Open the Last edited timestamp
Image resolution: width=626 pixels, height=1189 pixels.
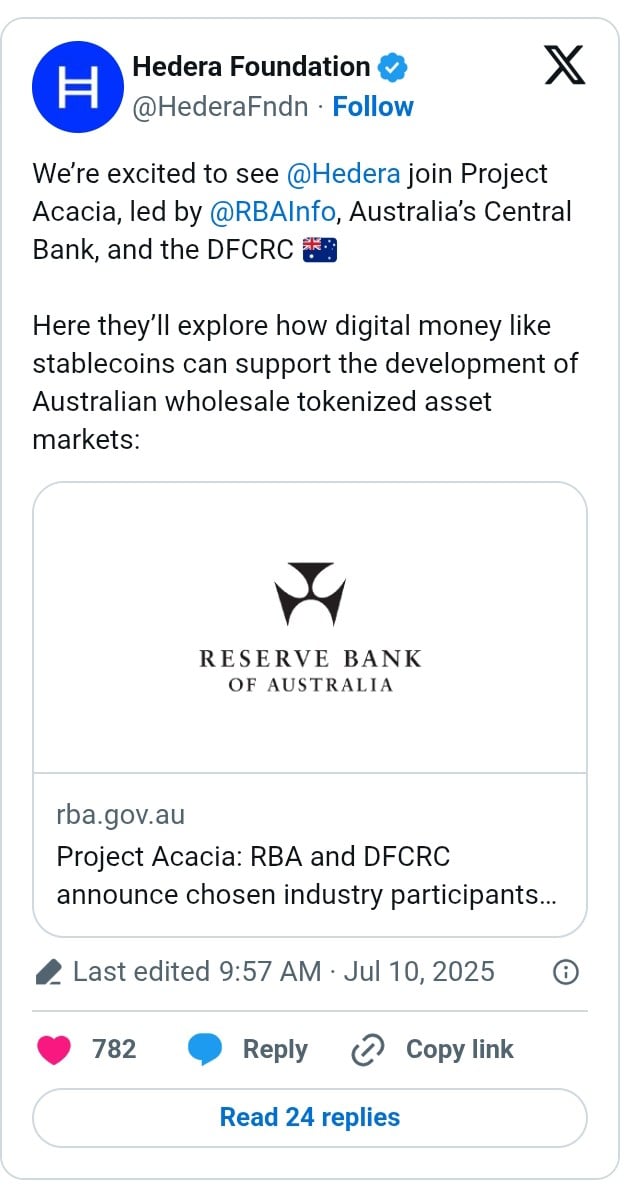(283, 971)
